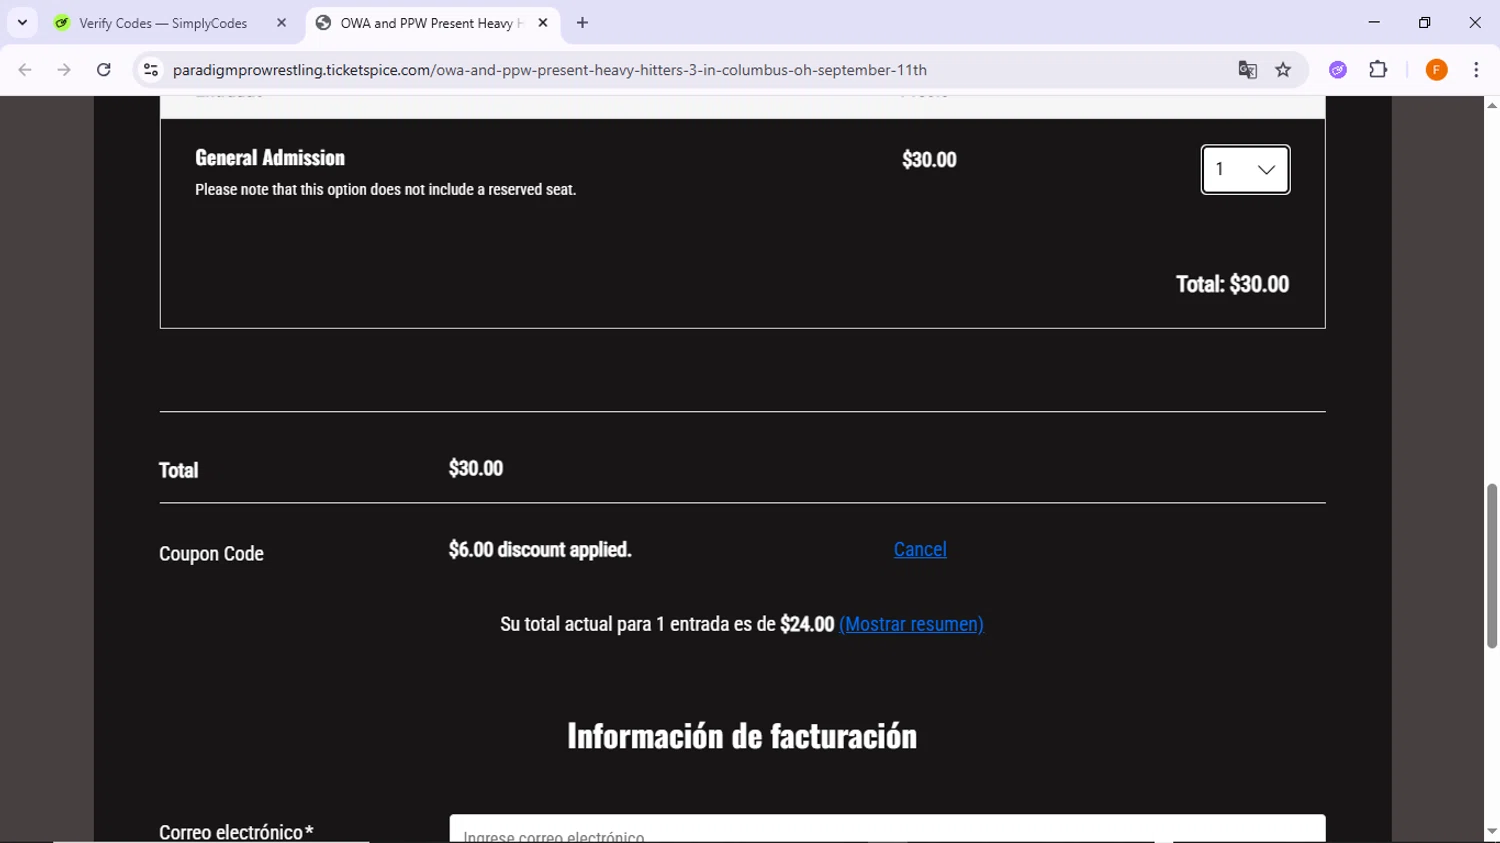
Task: Cancel the applied coupon discount
Action: coord(920,549)
